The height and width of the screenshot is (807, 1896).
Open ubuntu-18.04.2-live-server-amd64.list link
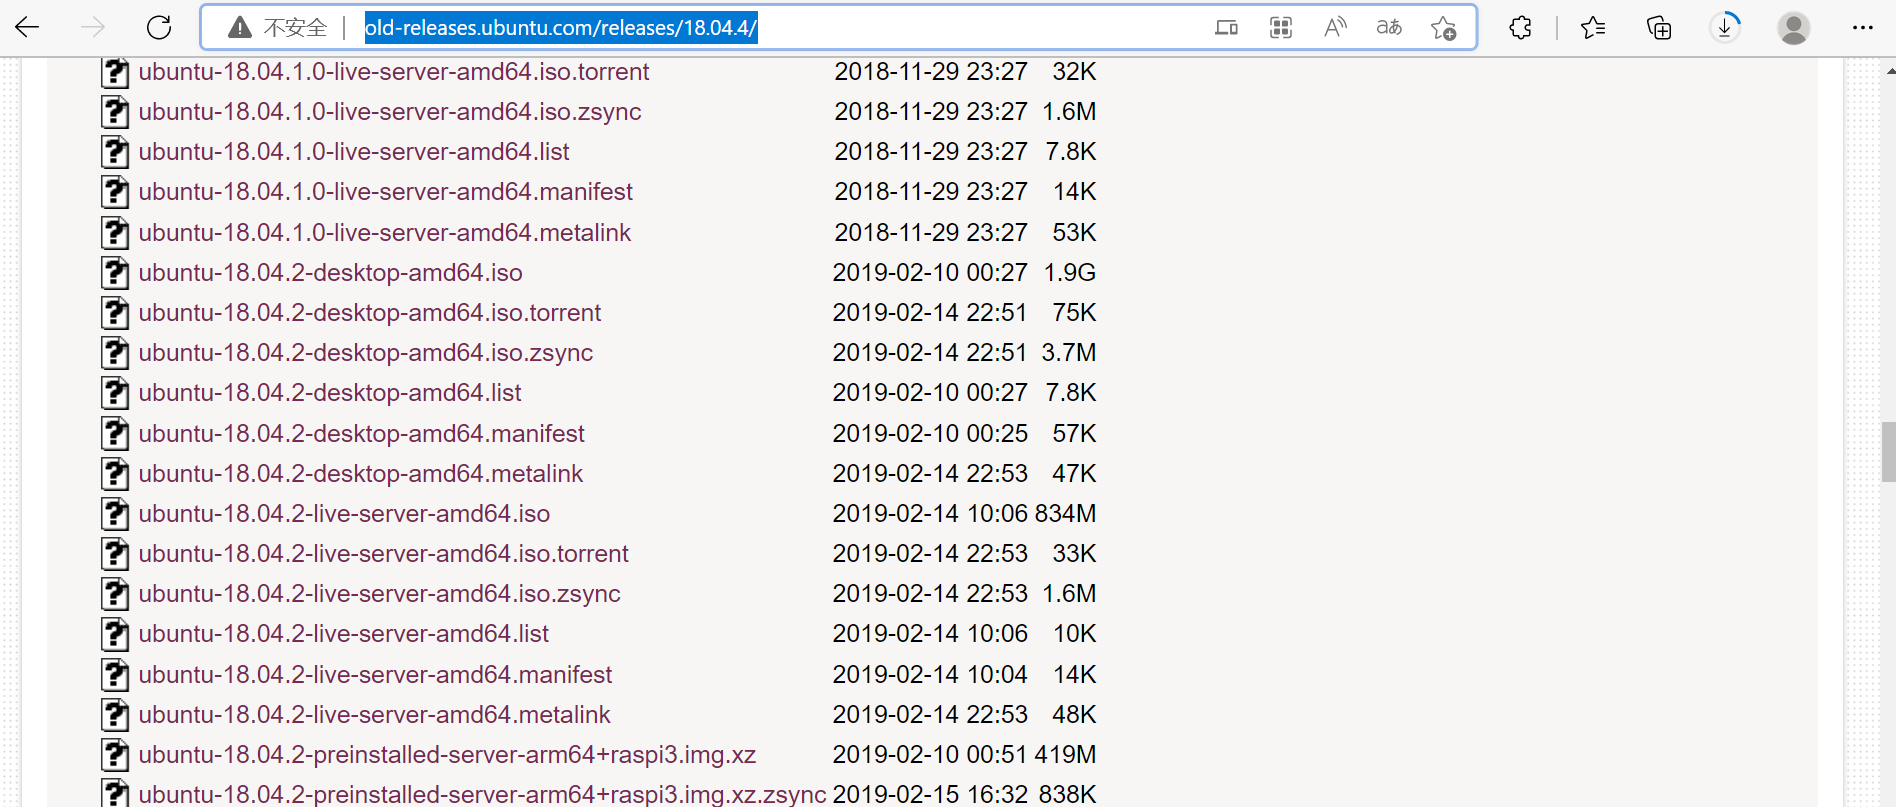click(344, 634)
